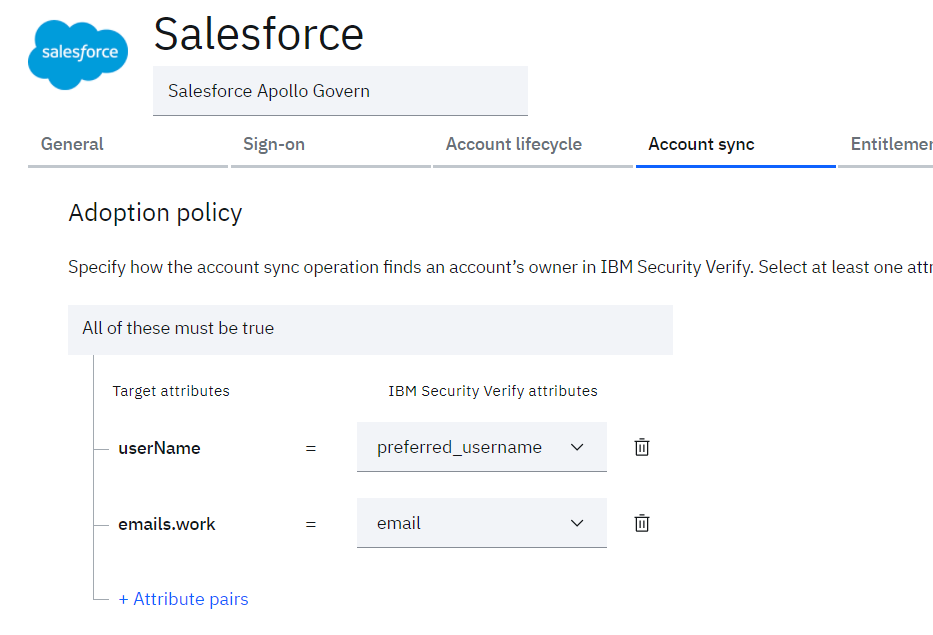Click IBM Security Verify attributes column header
This screenshot has height=635, width=933.
[x=493, y=391]
